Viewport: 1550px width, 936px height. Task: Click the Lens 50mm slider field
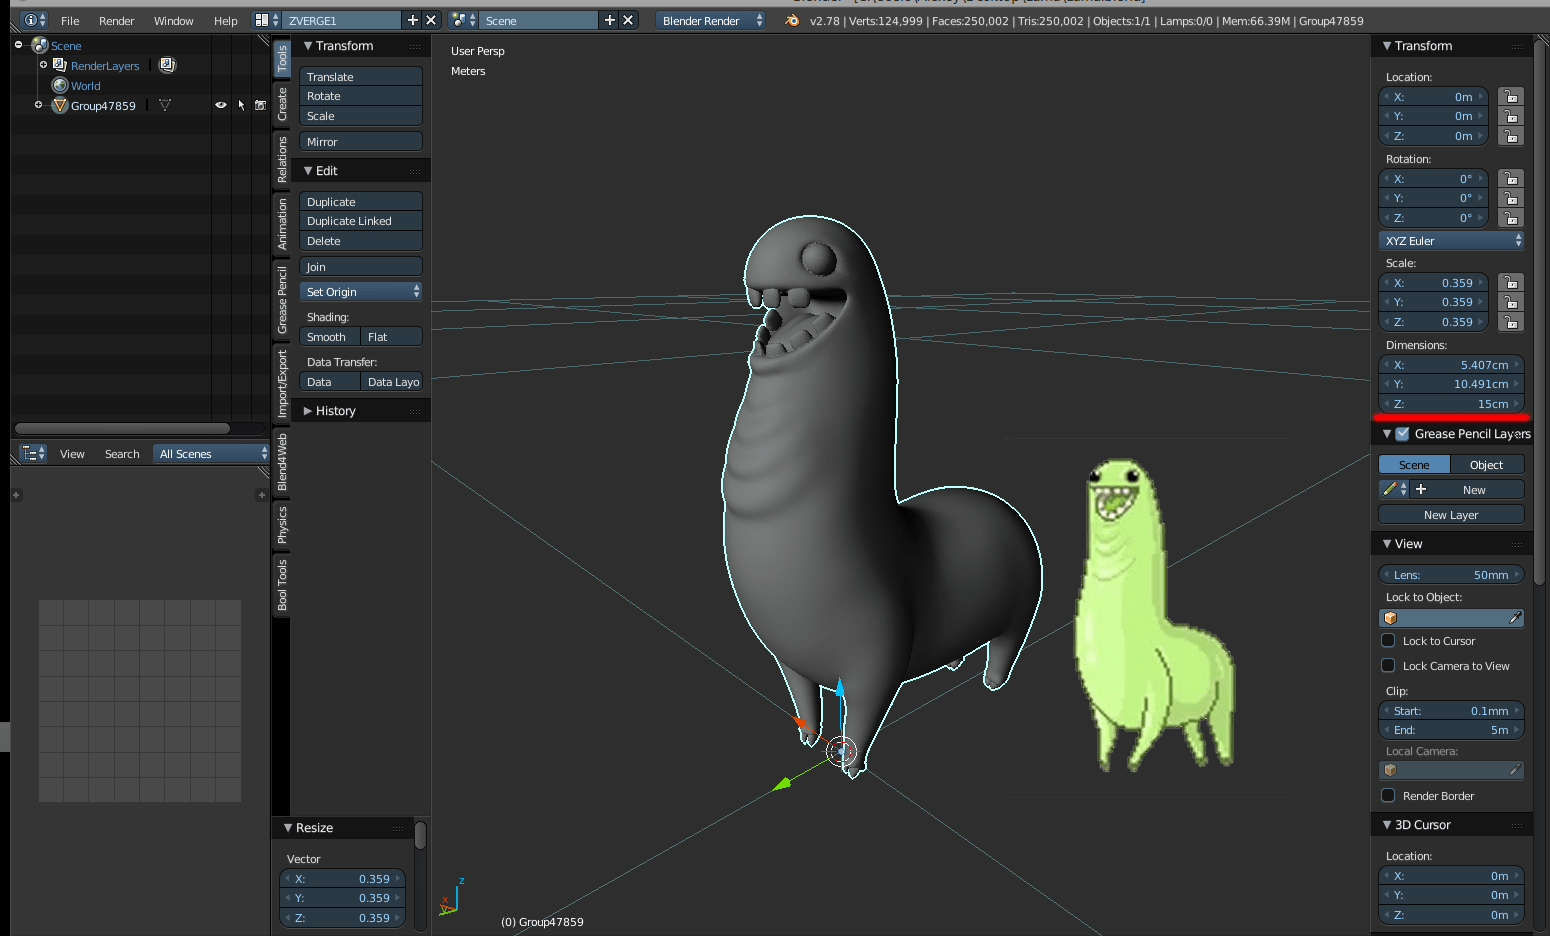tap(1451, 574)
